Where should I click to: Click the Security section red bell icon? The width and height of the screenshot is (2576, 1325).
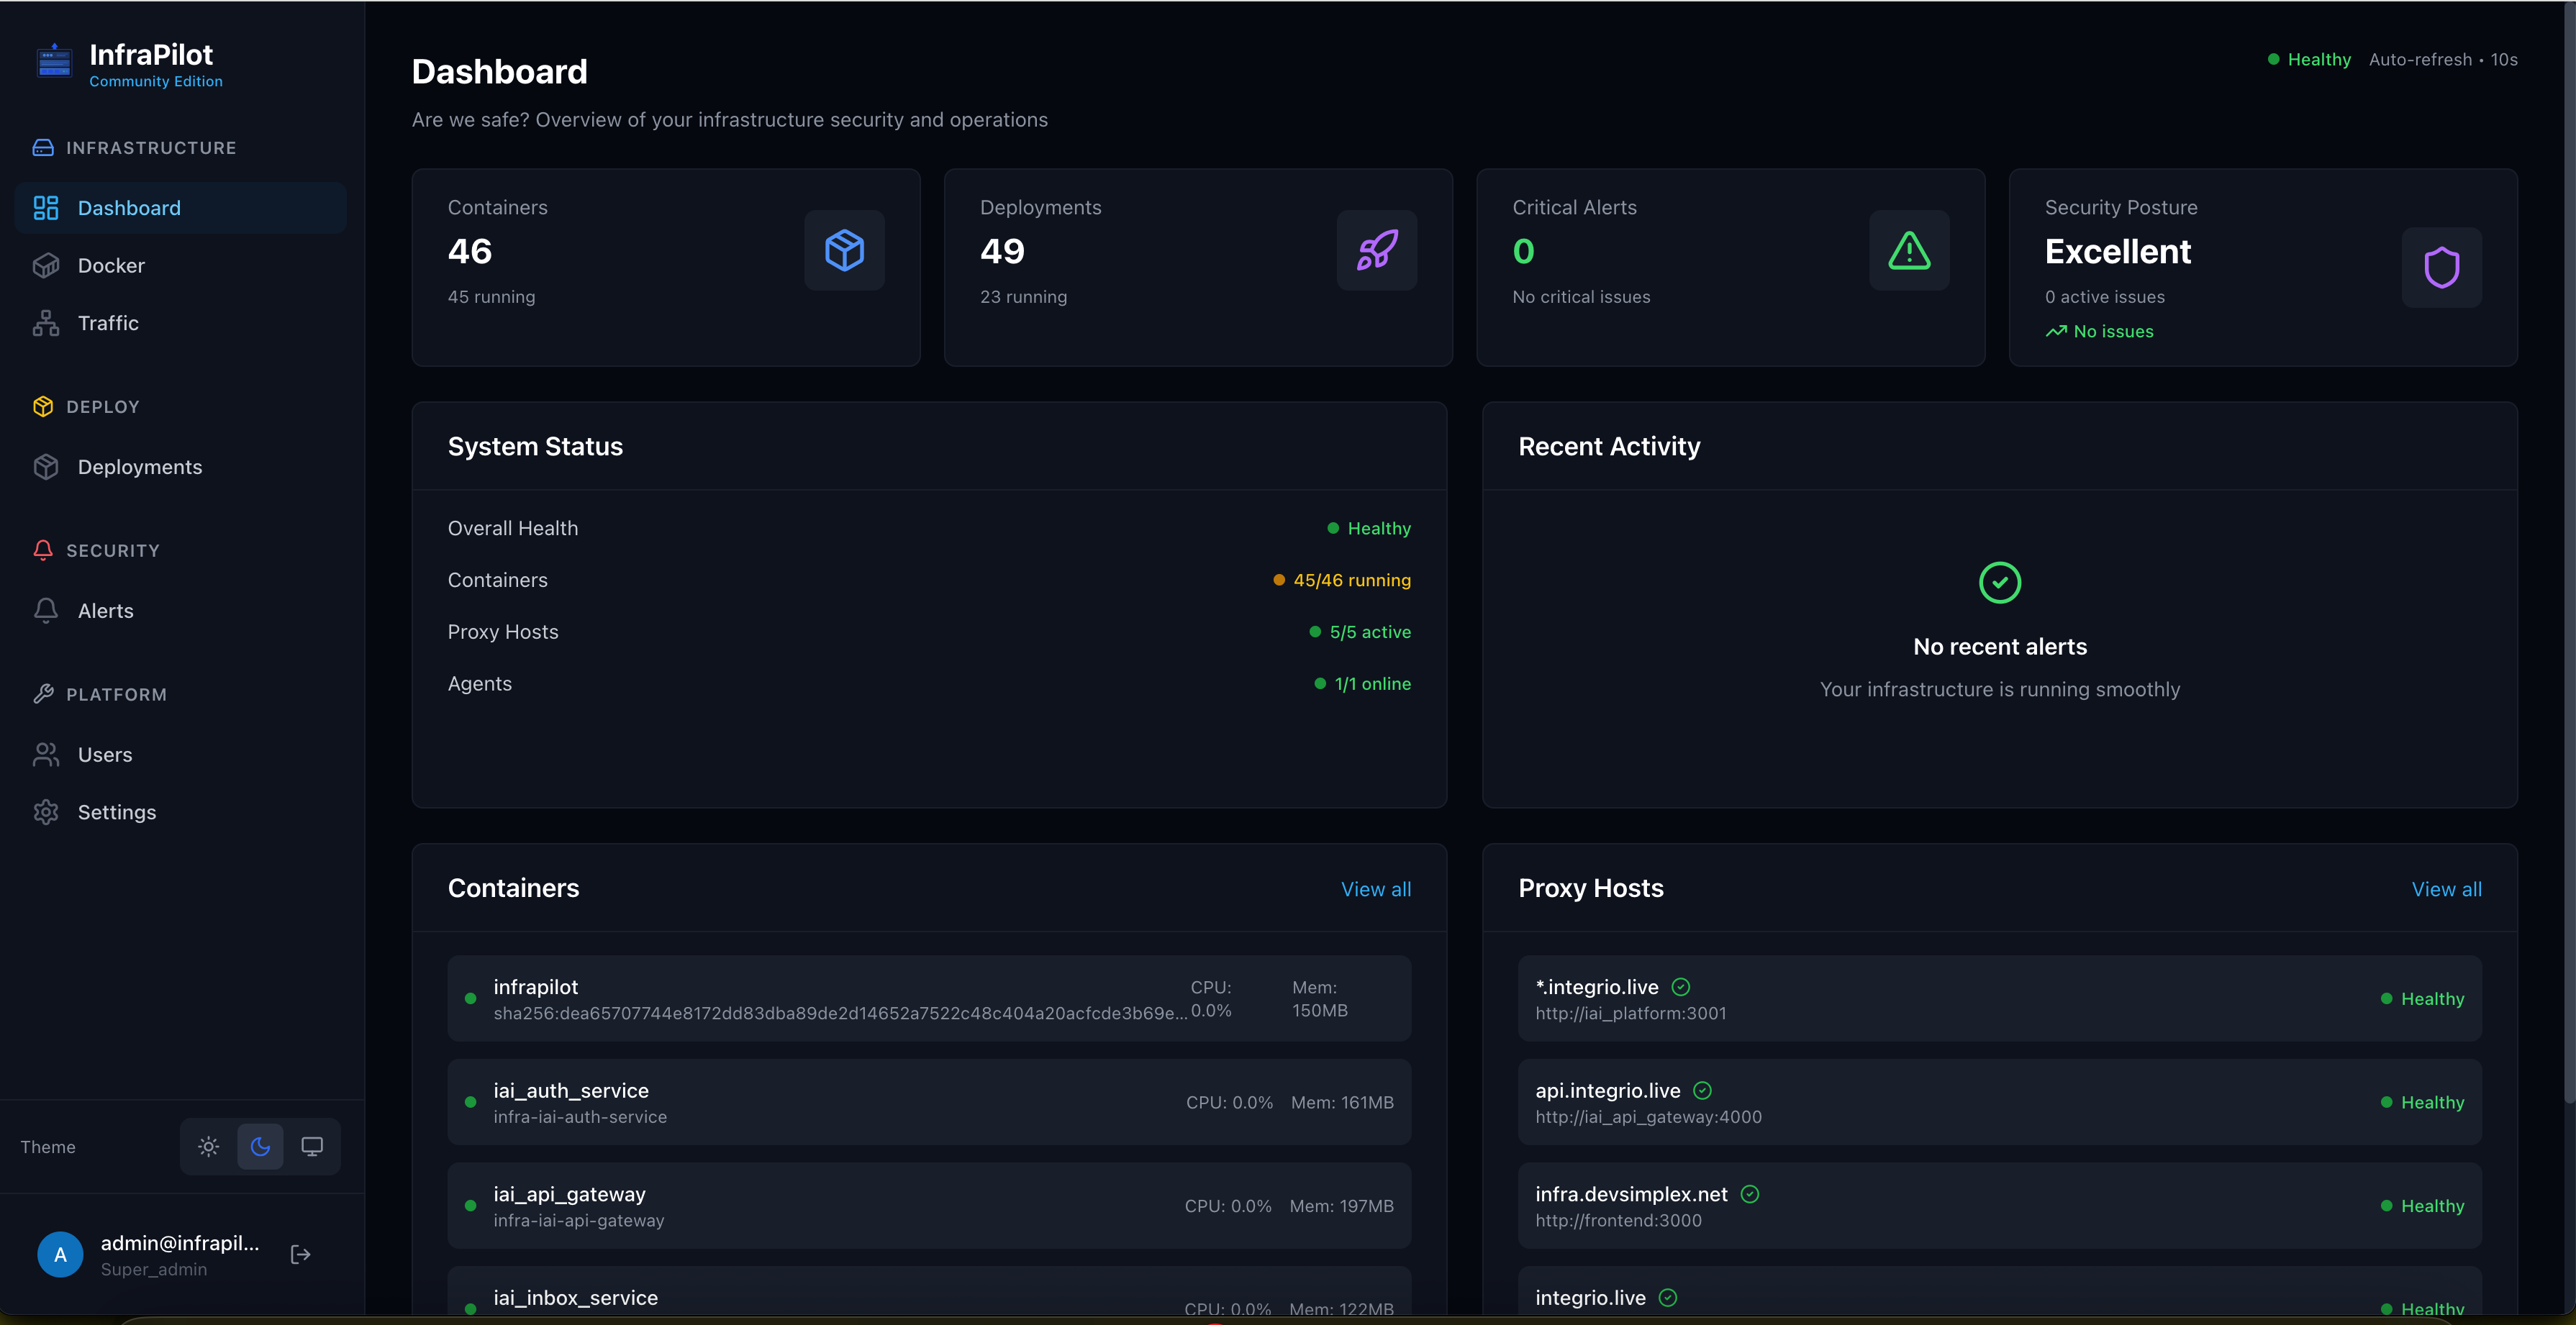click(43, 551)
